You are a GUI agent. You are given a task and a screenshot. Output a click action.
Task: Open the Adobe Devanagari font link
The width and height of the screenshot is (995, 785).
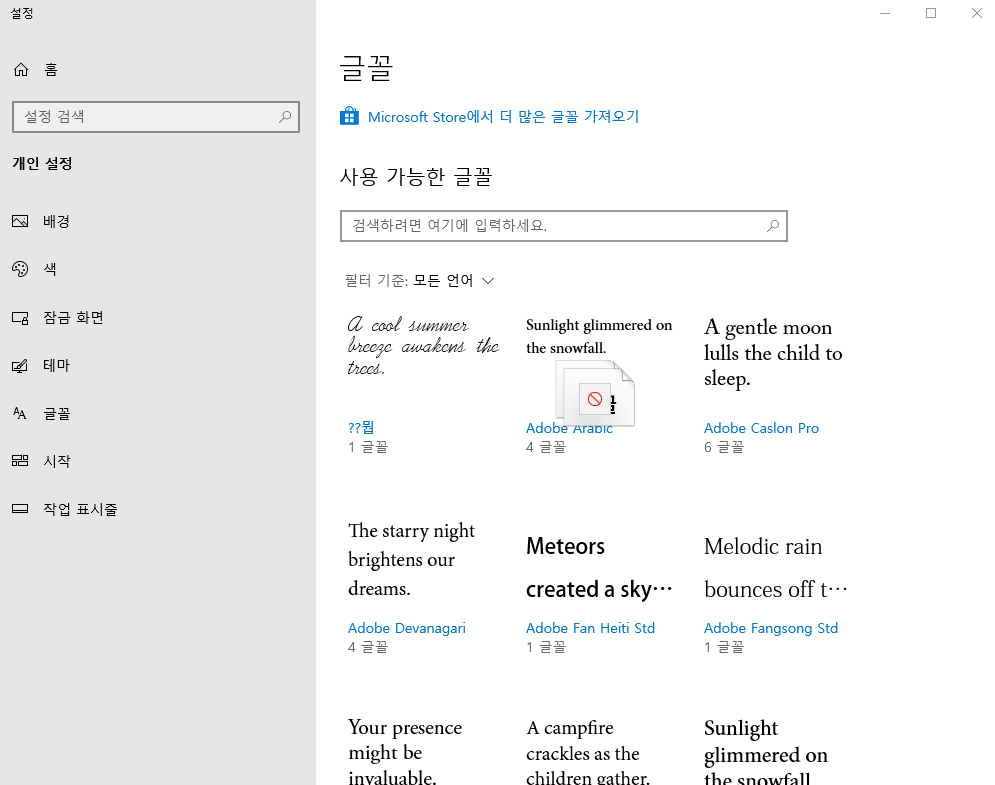pos(407,628)
